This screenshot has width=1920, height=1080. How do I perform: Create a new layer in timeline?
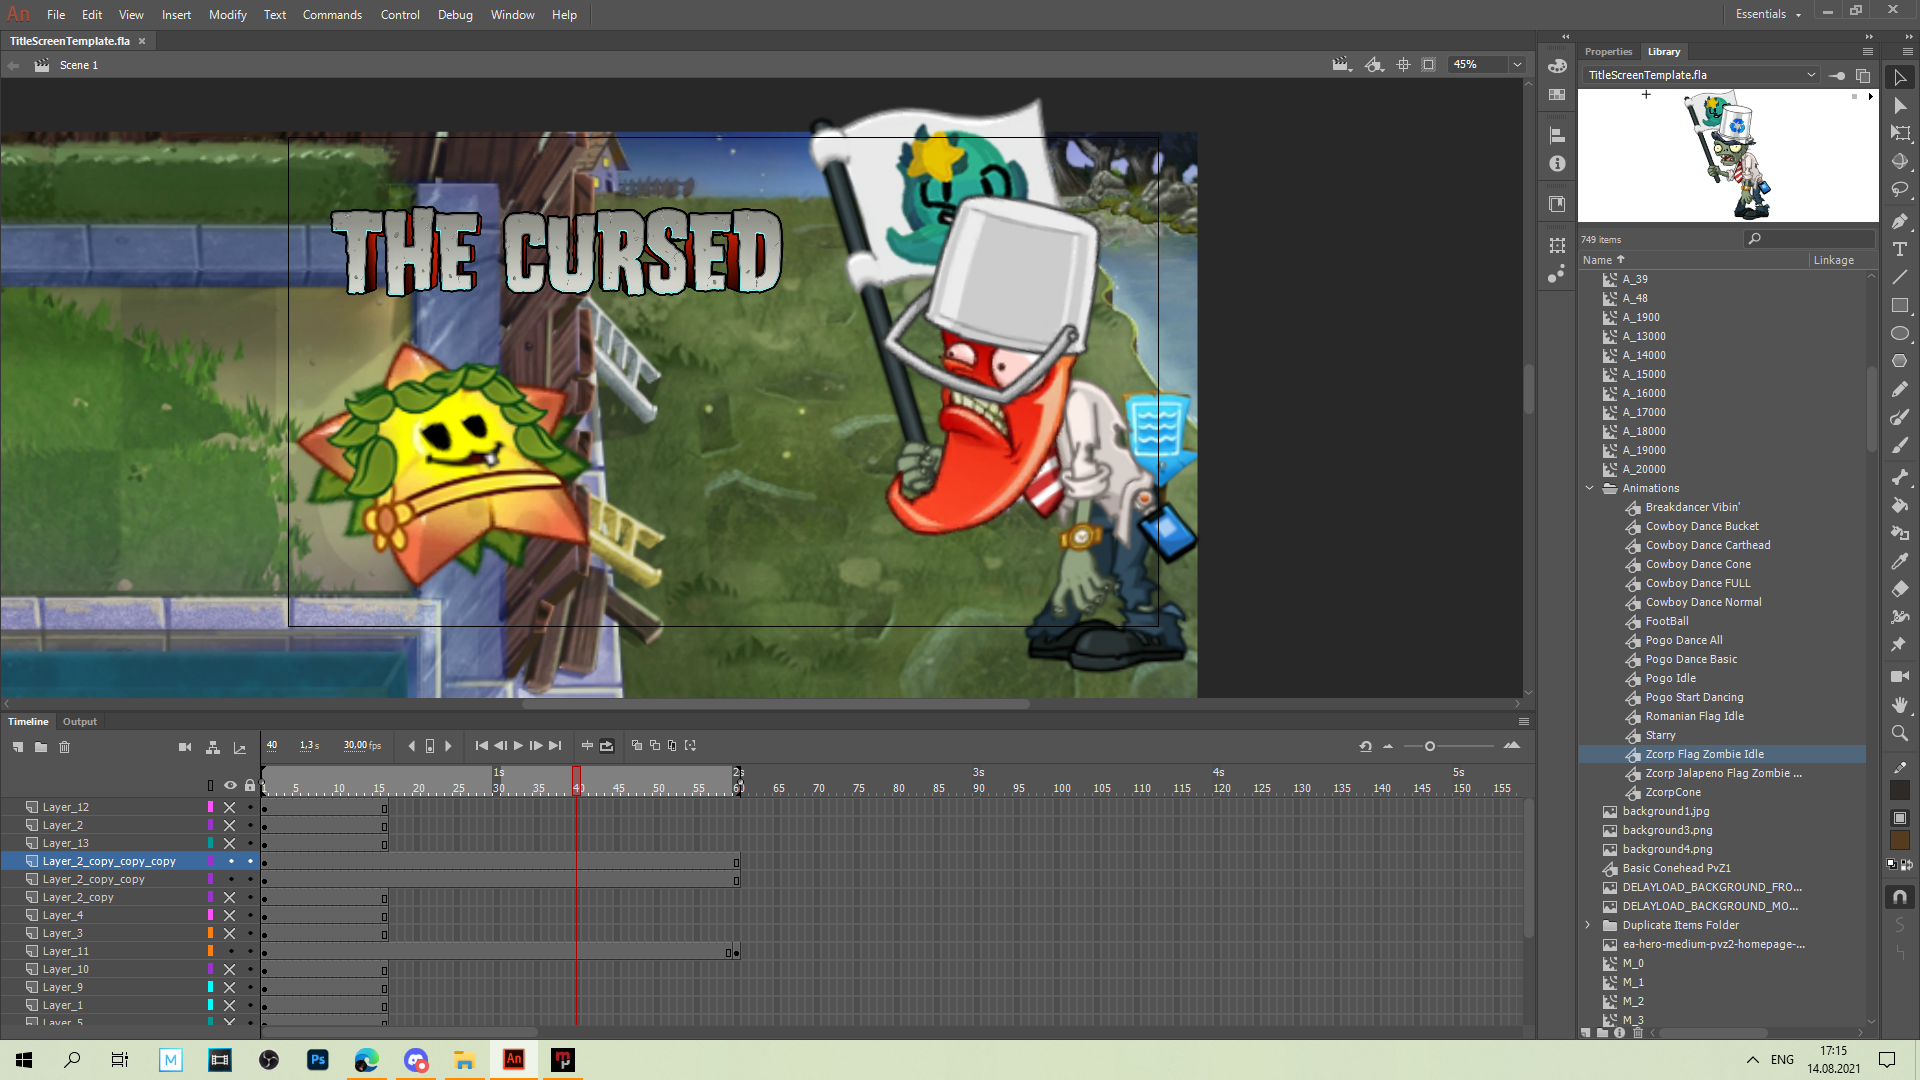[x=18, y=747]
